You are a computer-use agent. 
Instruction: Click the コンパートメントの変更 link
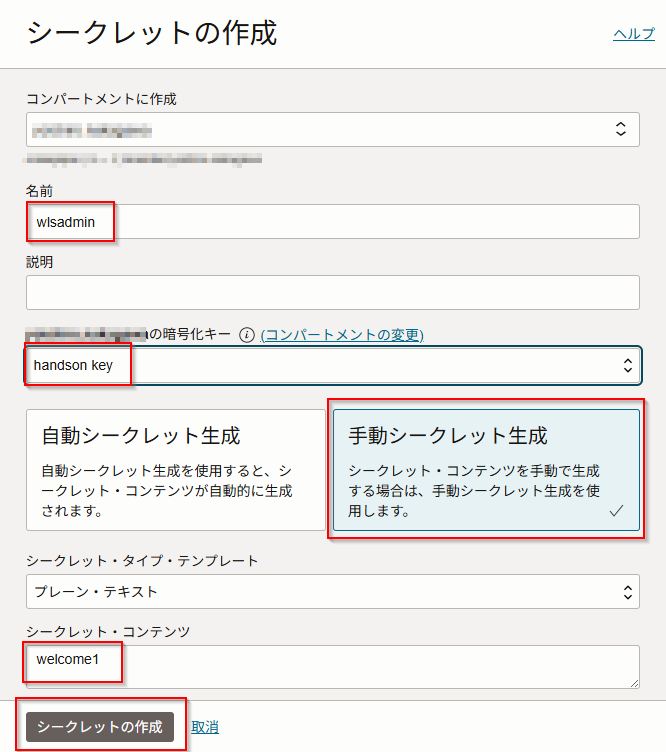pos(342,335)
